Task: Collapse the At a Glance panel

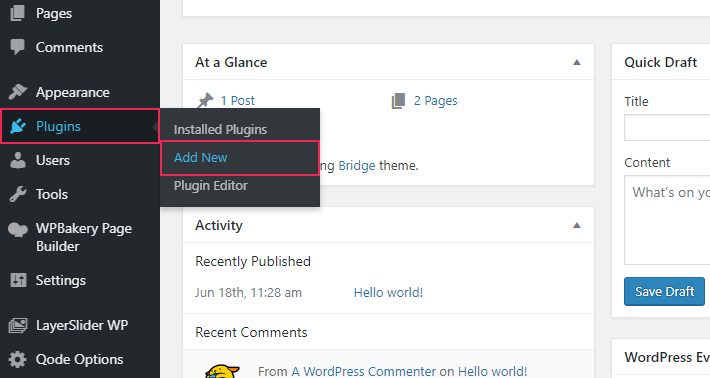Action: click(x=576, y=62)
